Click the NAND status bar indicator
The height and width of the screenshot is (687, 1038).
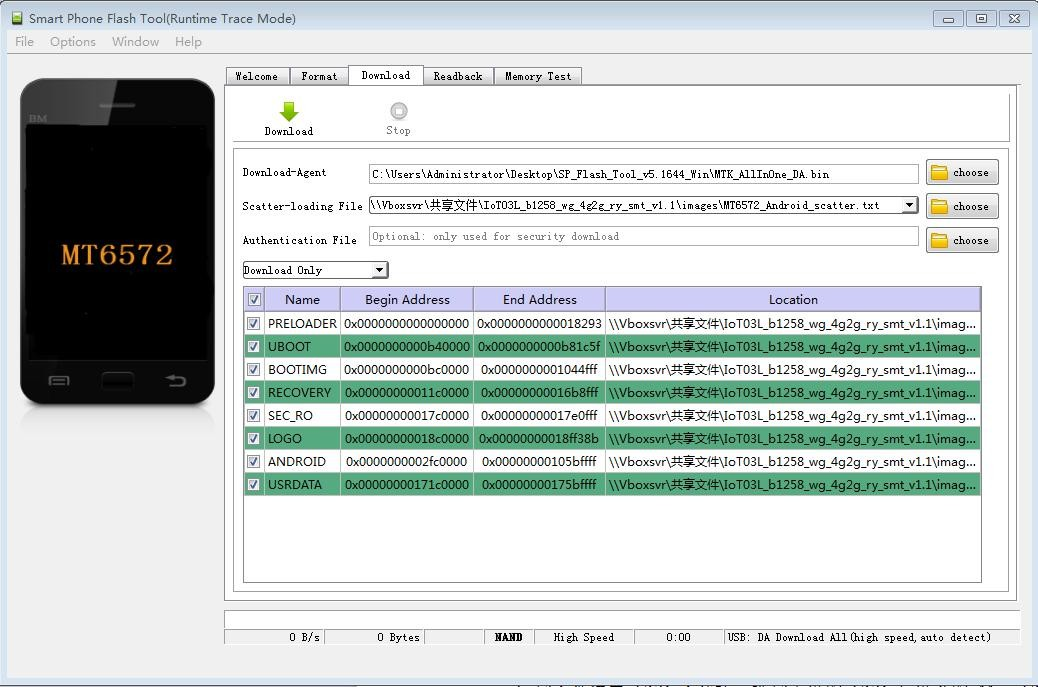[x=508, y=637]
